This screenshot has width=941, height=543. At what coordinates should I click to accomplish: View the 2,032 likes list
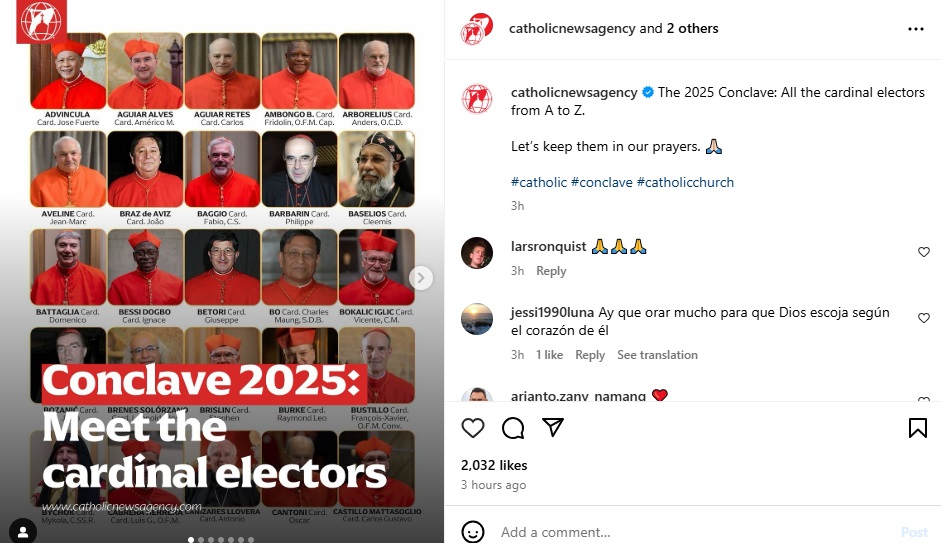494,465
